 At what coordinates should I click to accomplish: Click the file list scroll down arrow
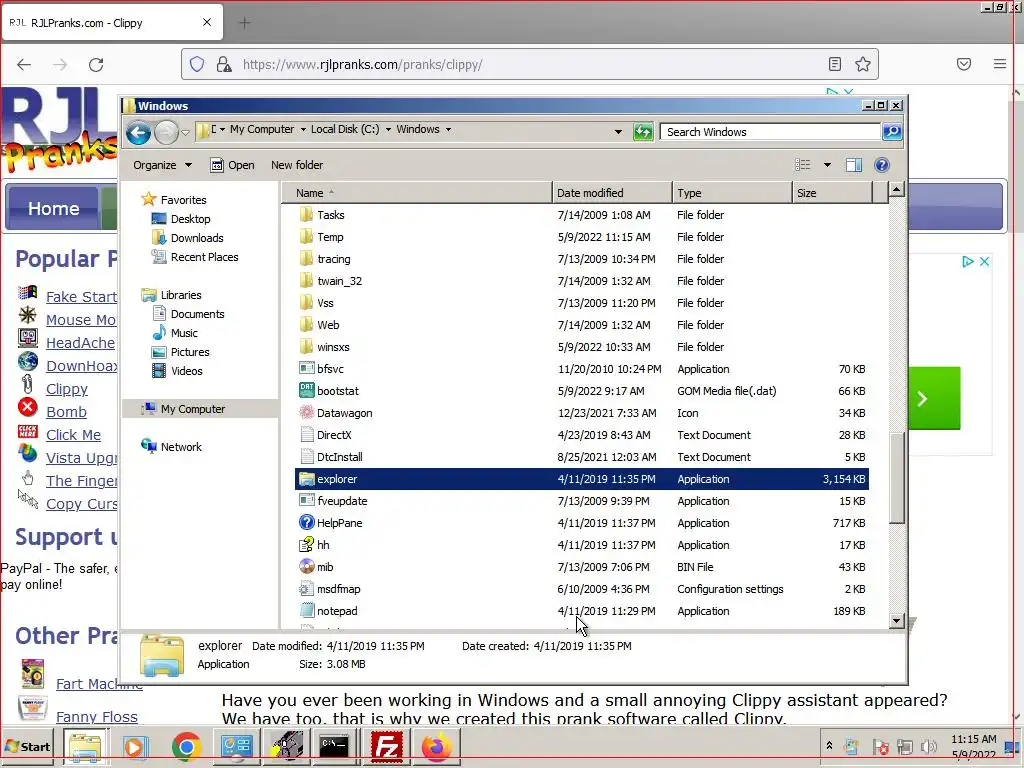coord(897,620)
